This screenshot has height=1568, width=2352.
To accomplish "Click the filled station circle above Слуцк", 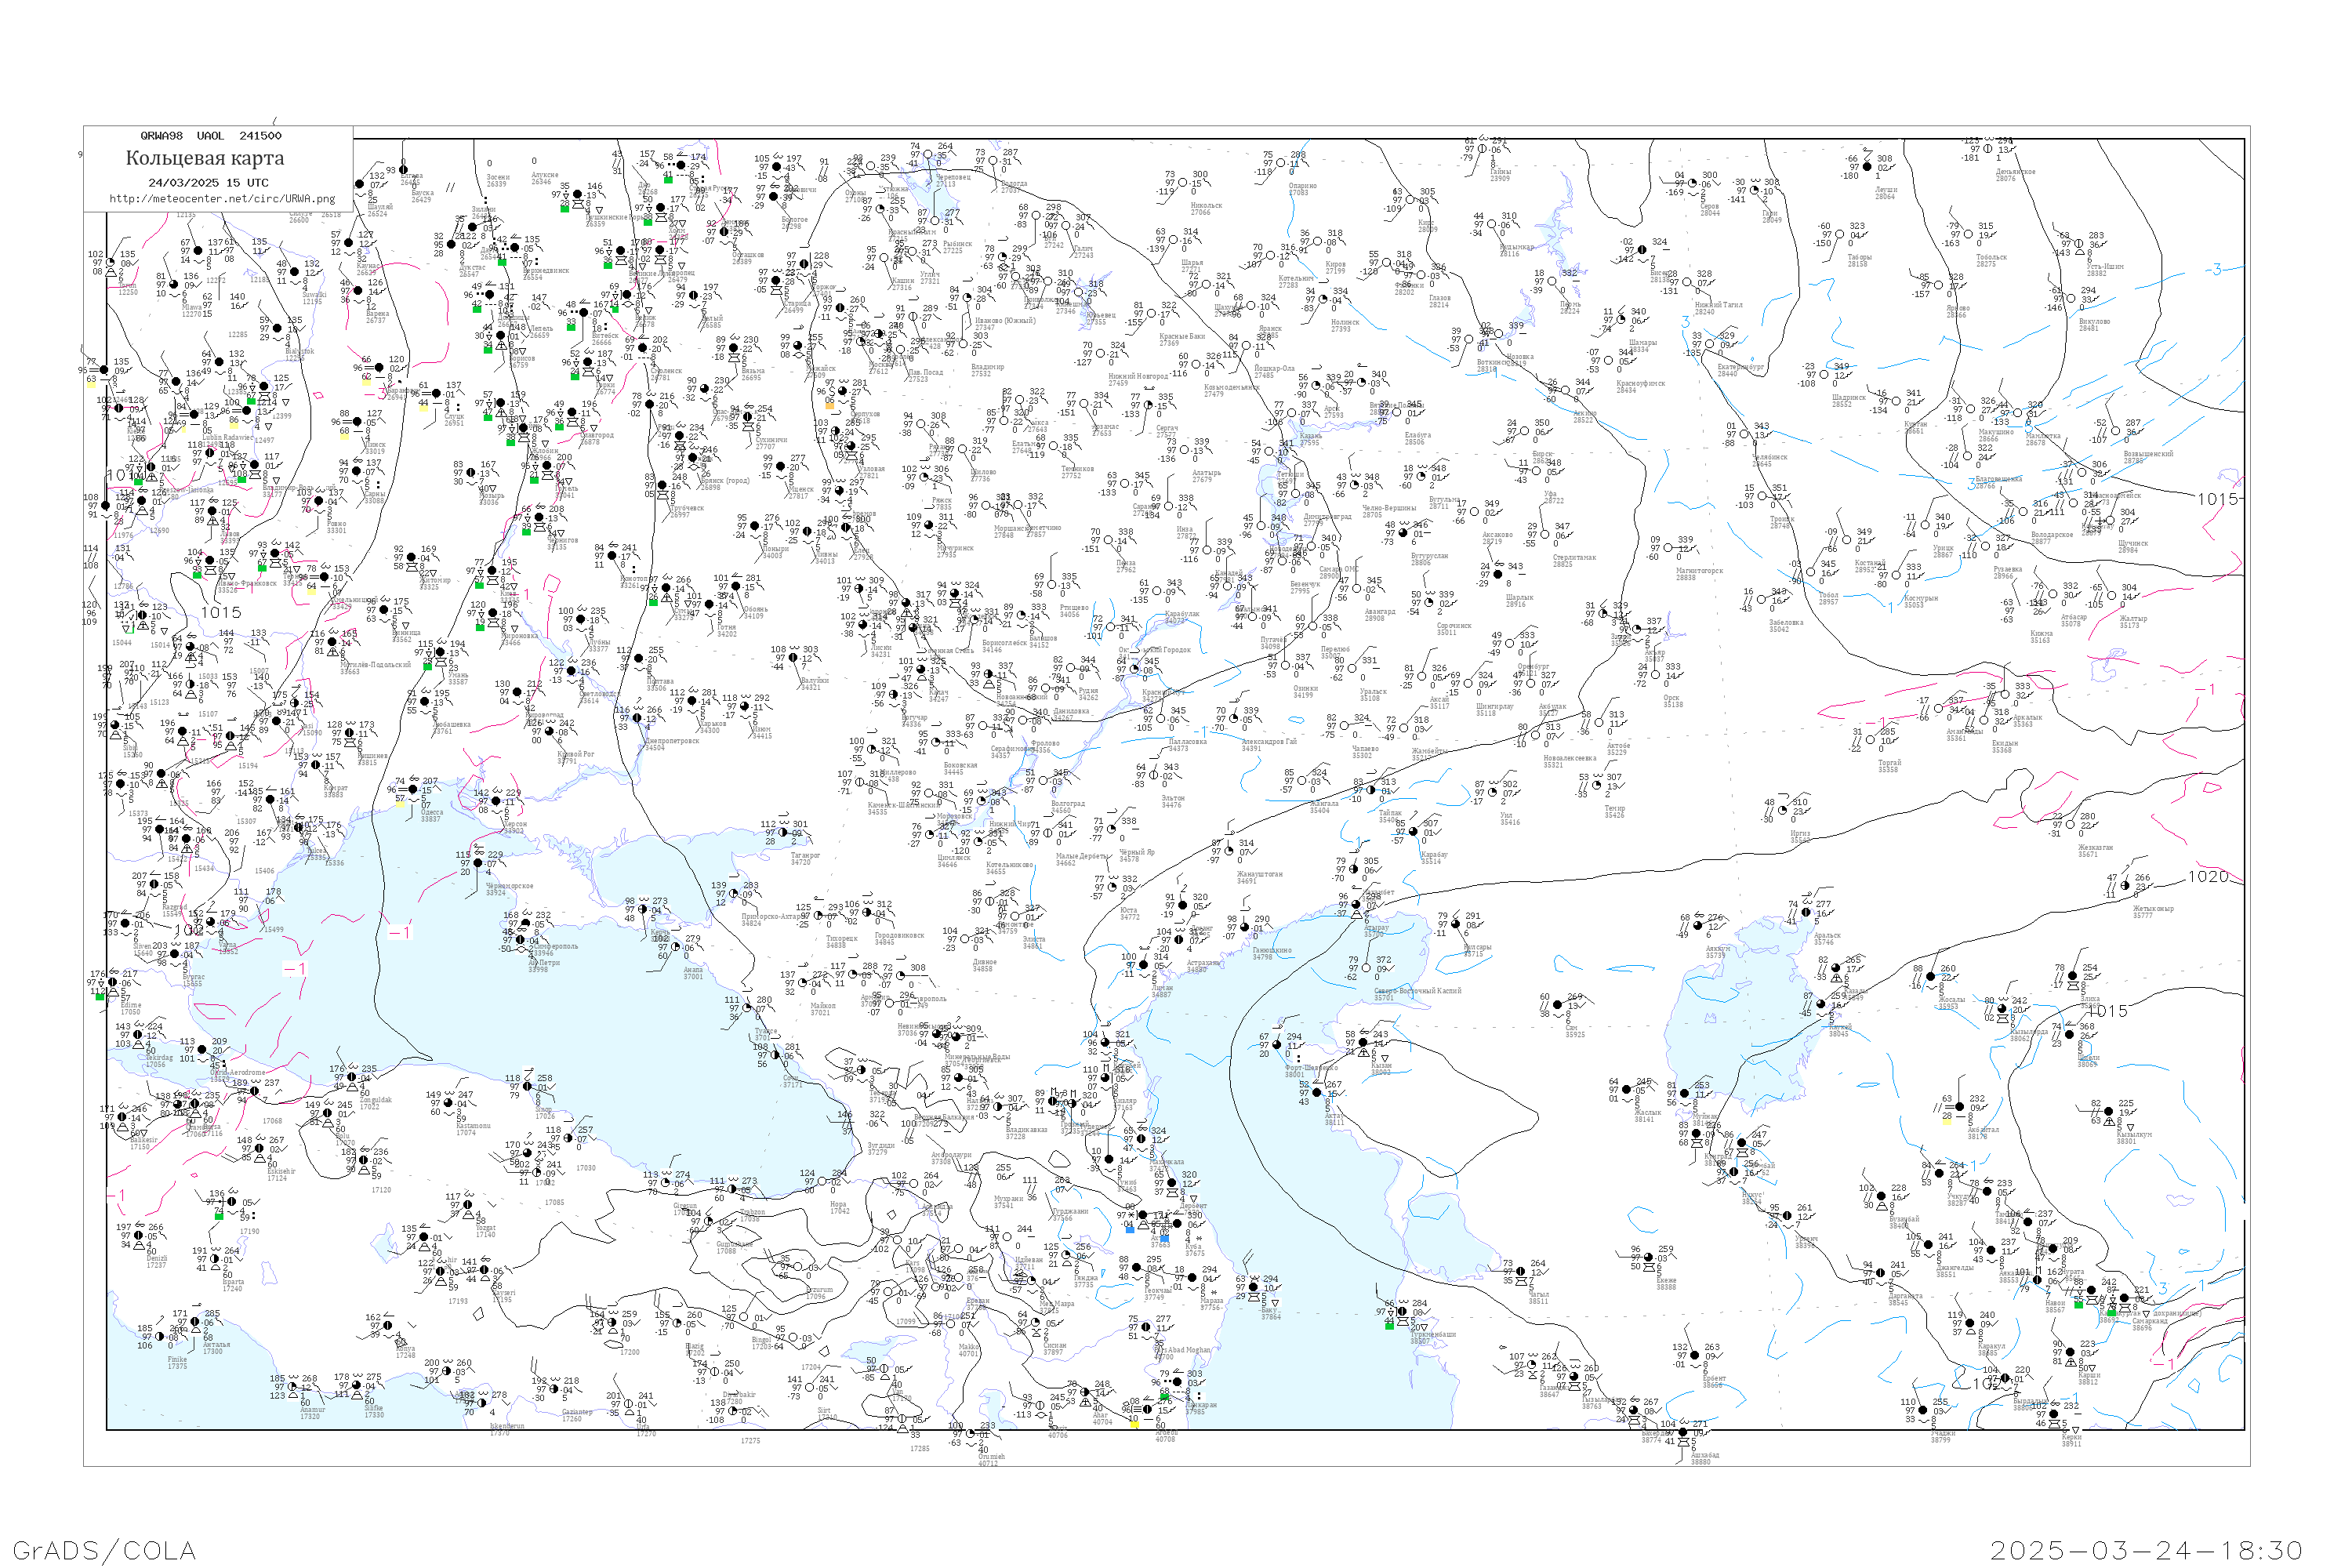I will click(x=436, y=394).
